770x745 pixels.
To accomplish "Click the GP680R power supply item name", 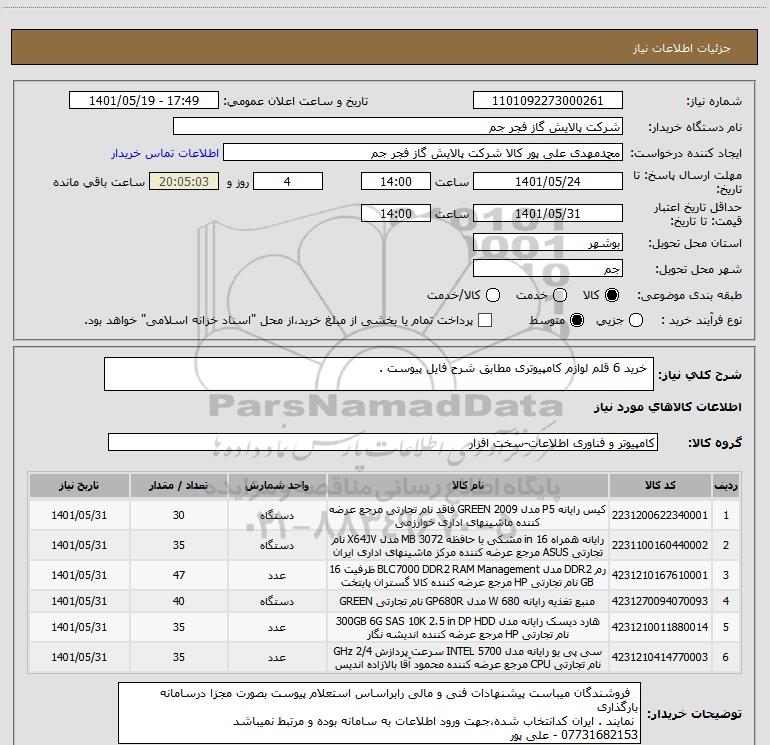I will tap(468, 601).
